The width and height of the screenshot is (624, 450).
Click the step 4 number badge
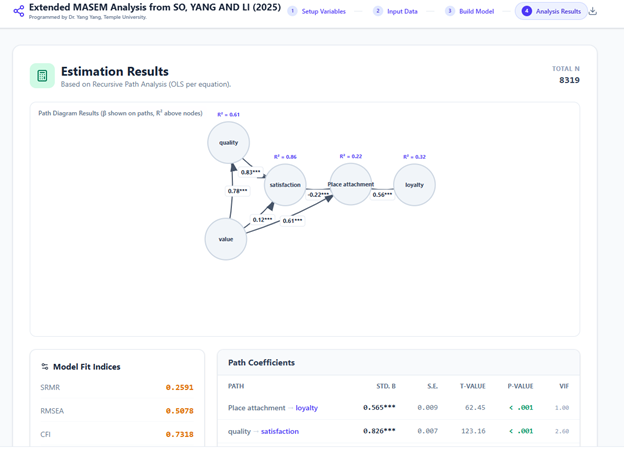(x=527, y=11)
